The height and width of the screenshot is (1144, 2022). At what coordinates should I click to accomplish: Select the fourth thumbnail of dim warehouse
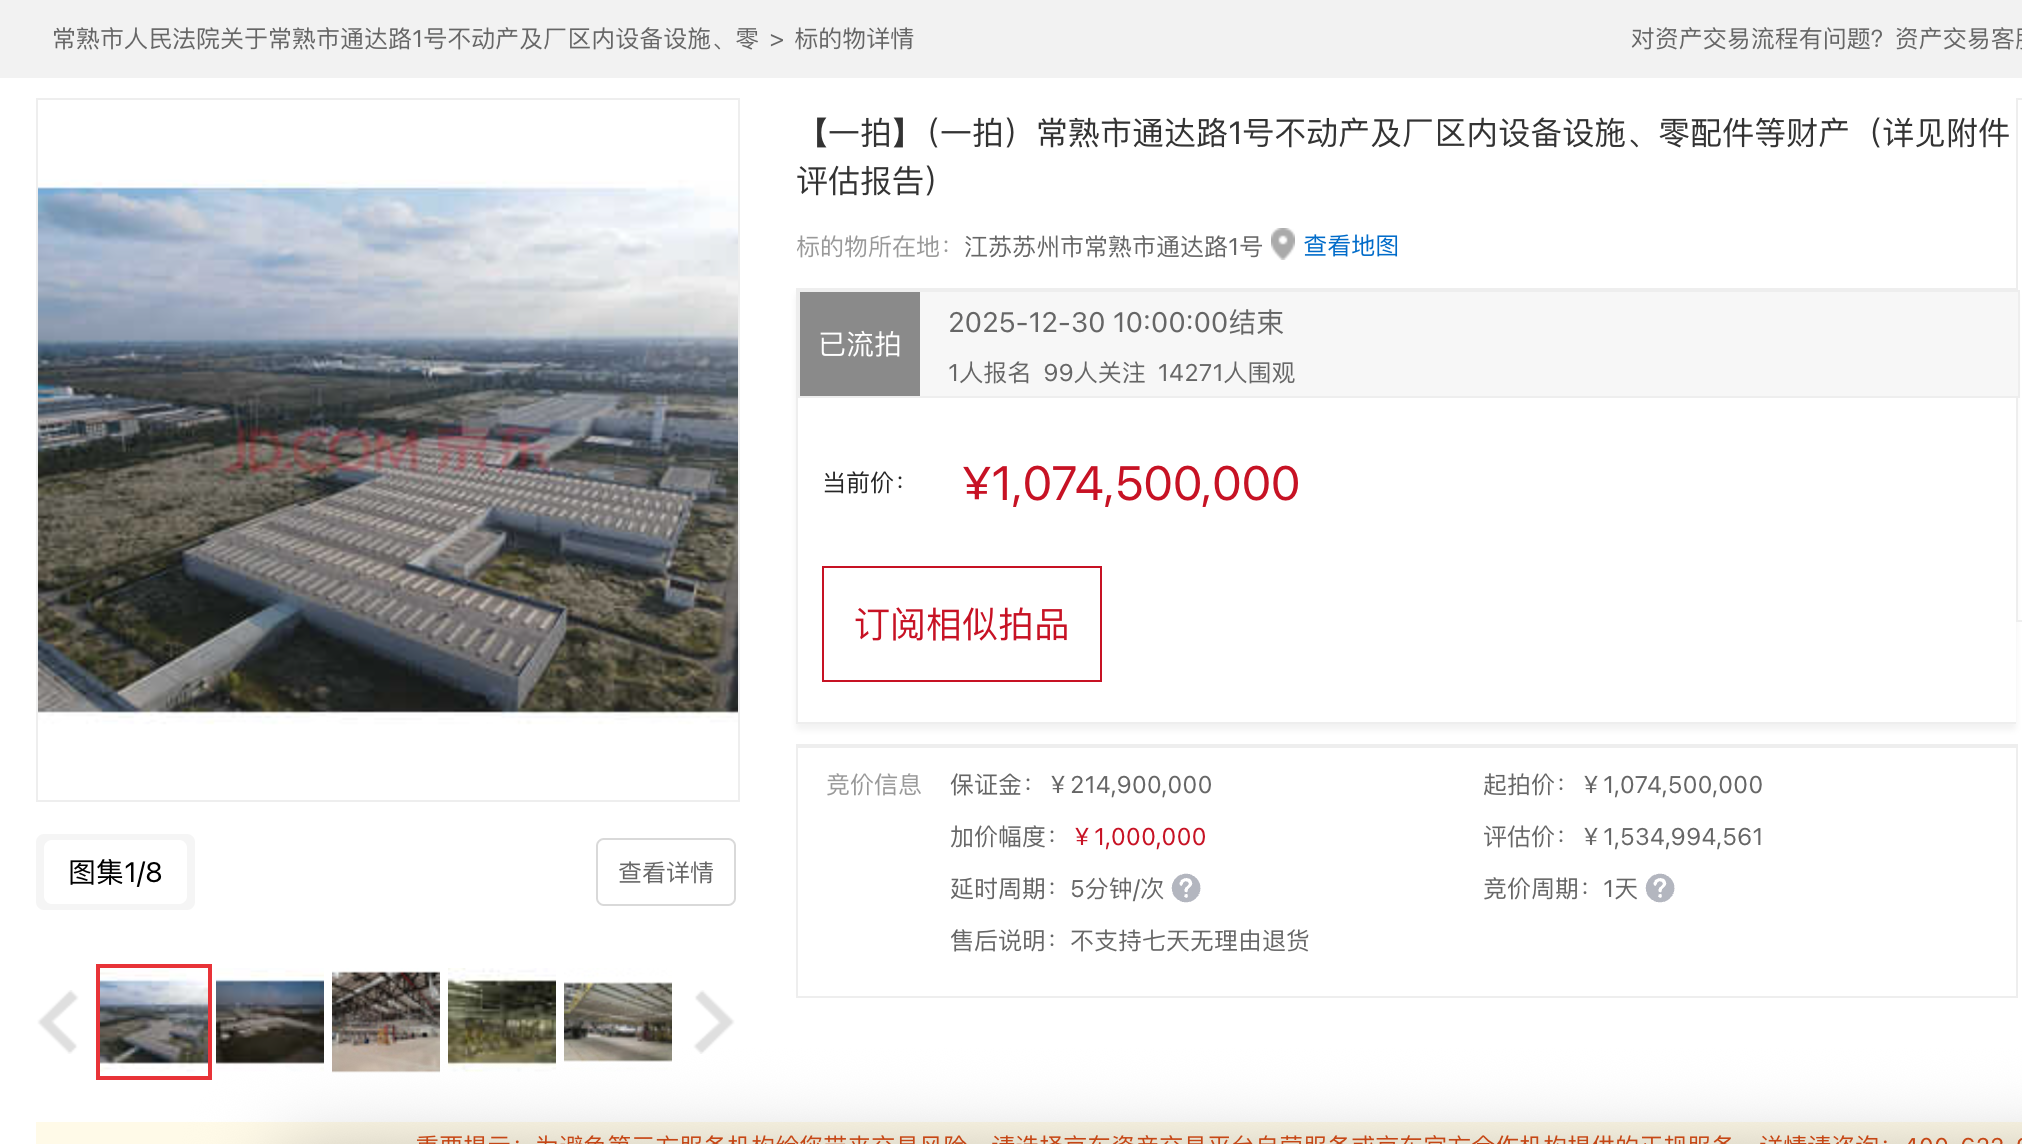[x=502, y=1022]
